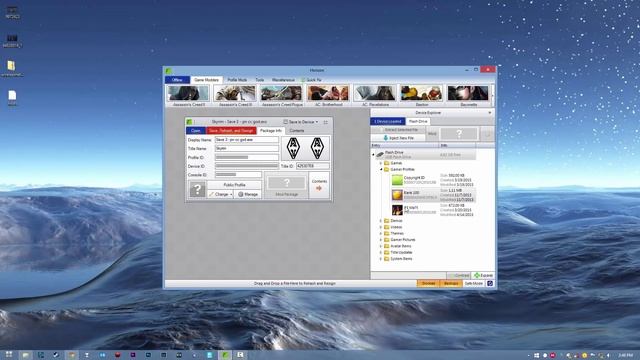Viewport: 640px width, 360px height.
Task: Click the Profile ID field
Action: point(247,157)
